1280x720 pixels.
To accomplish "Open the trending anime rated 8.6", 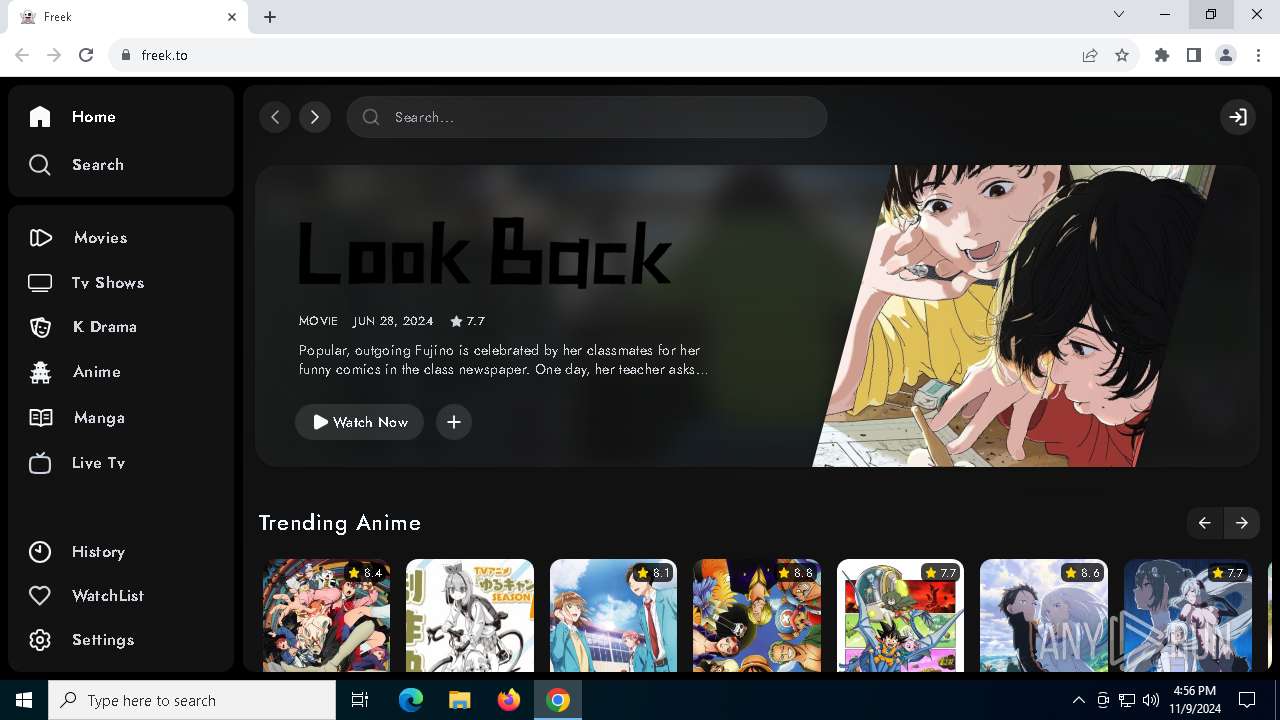I will tap(1044, 615).
